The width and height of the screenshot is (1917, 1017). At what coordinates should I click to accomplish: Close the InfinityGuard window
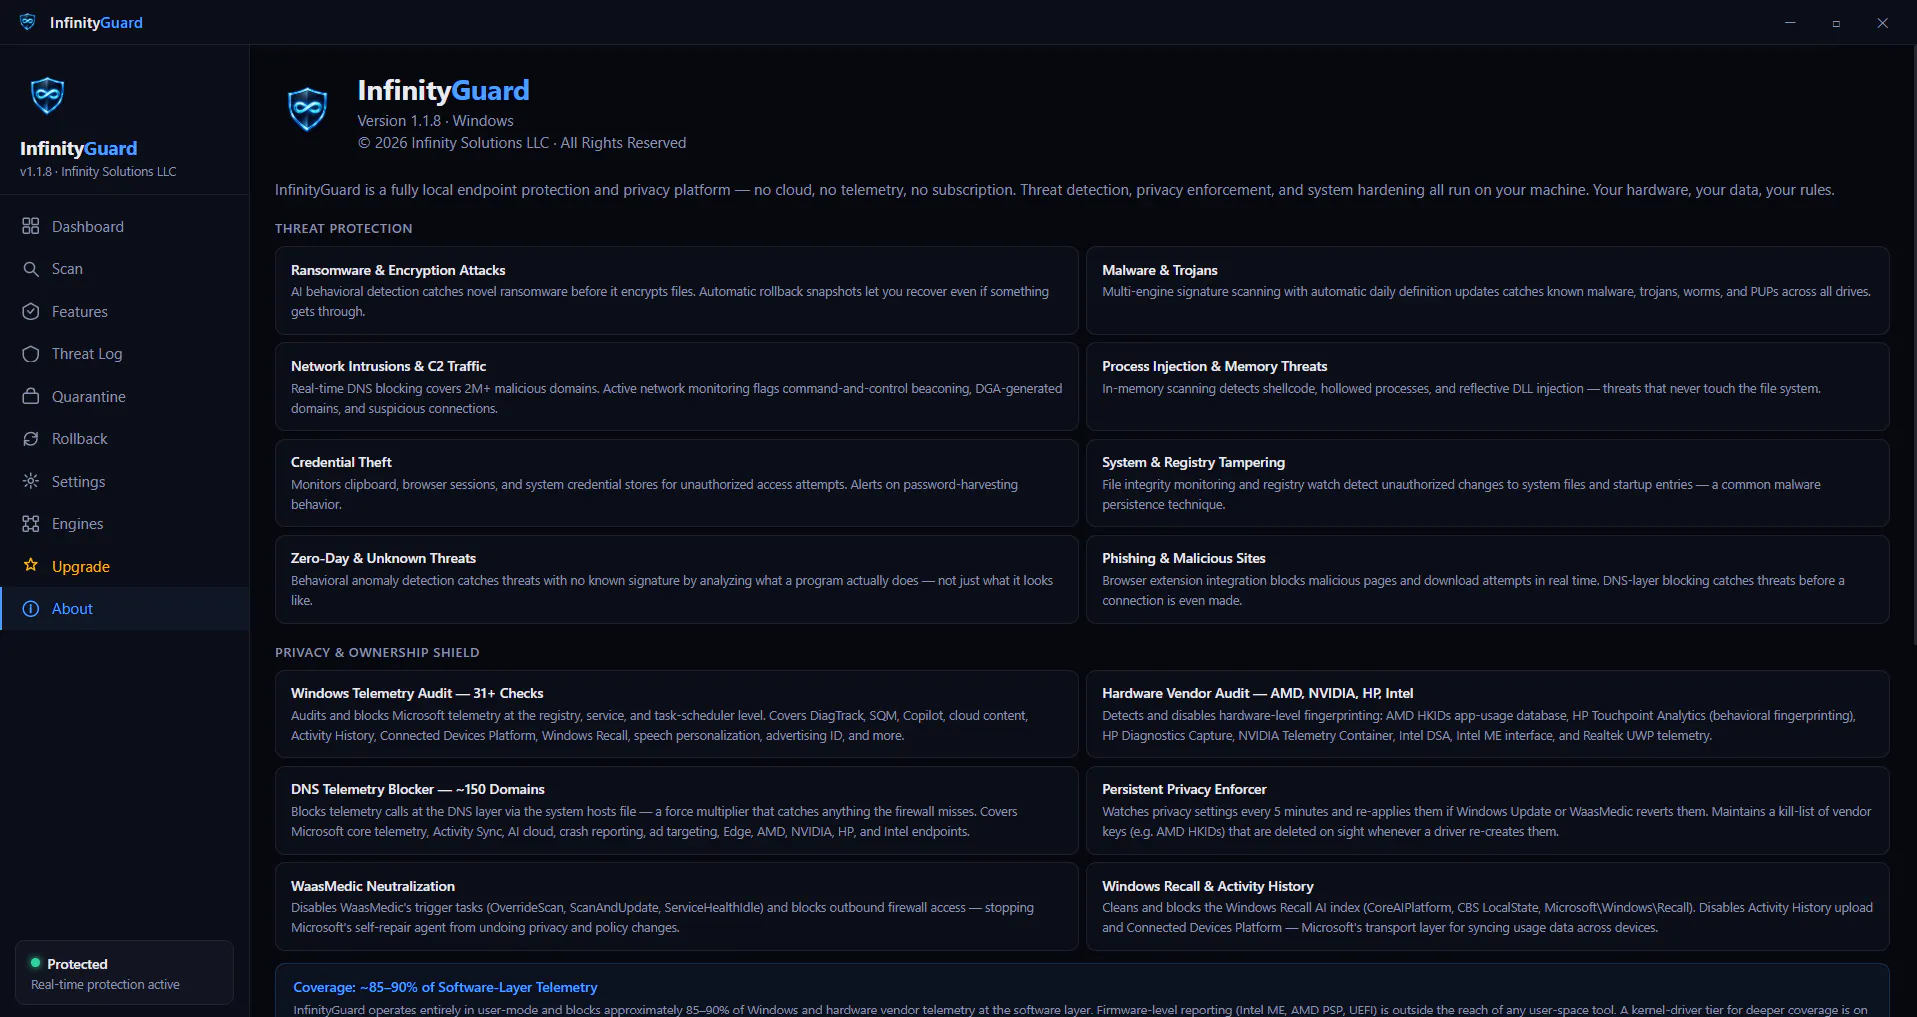click(x=1882, y=22)
